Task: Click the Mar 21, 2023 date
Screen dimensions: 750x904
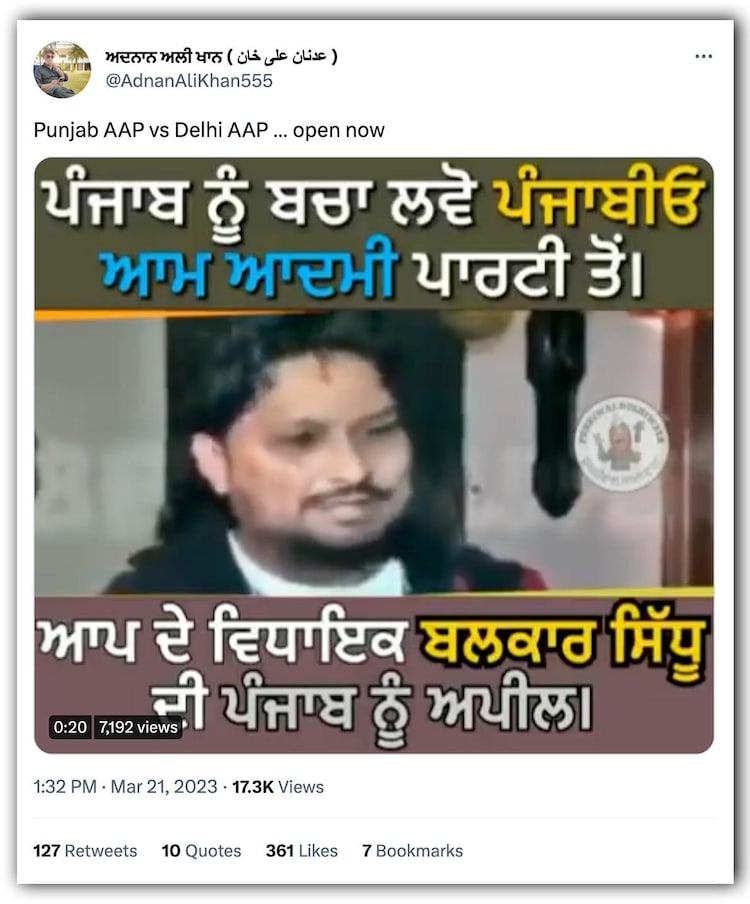Action: coord(164,787)
